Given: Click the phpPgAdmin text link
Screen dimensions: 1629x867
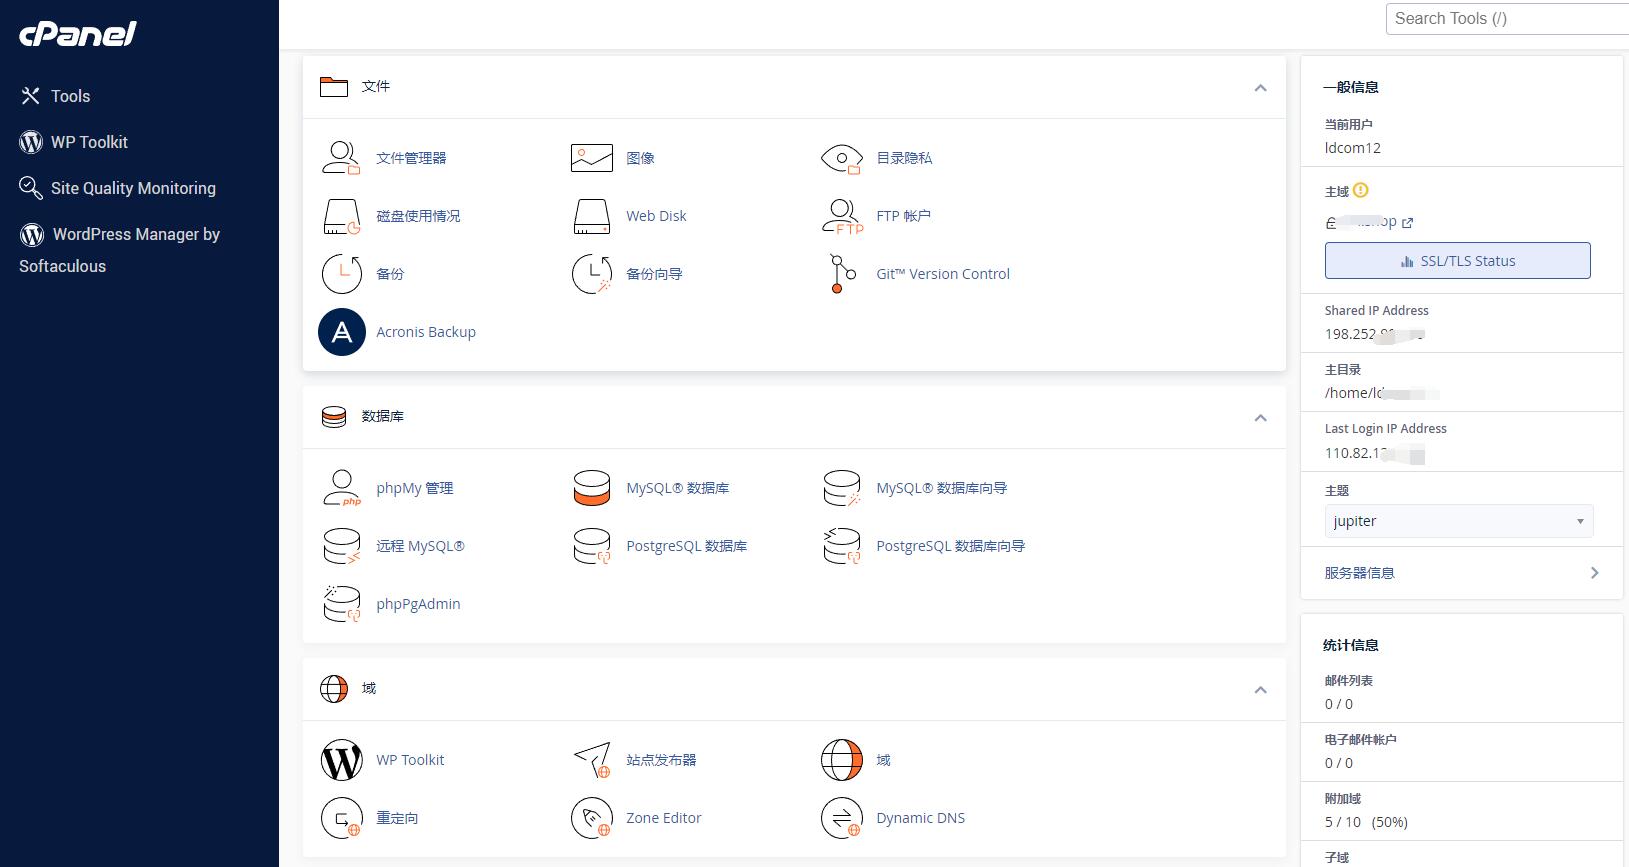Looking at the screenshot, I should [418, 604].
